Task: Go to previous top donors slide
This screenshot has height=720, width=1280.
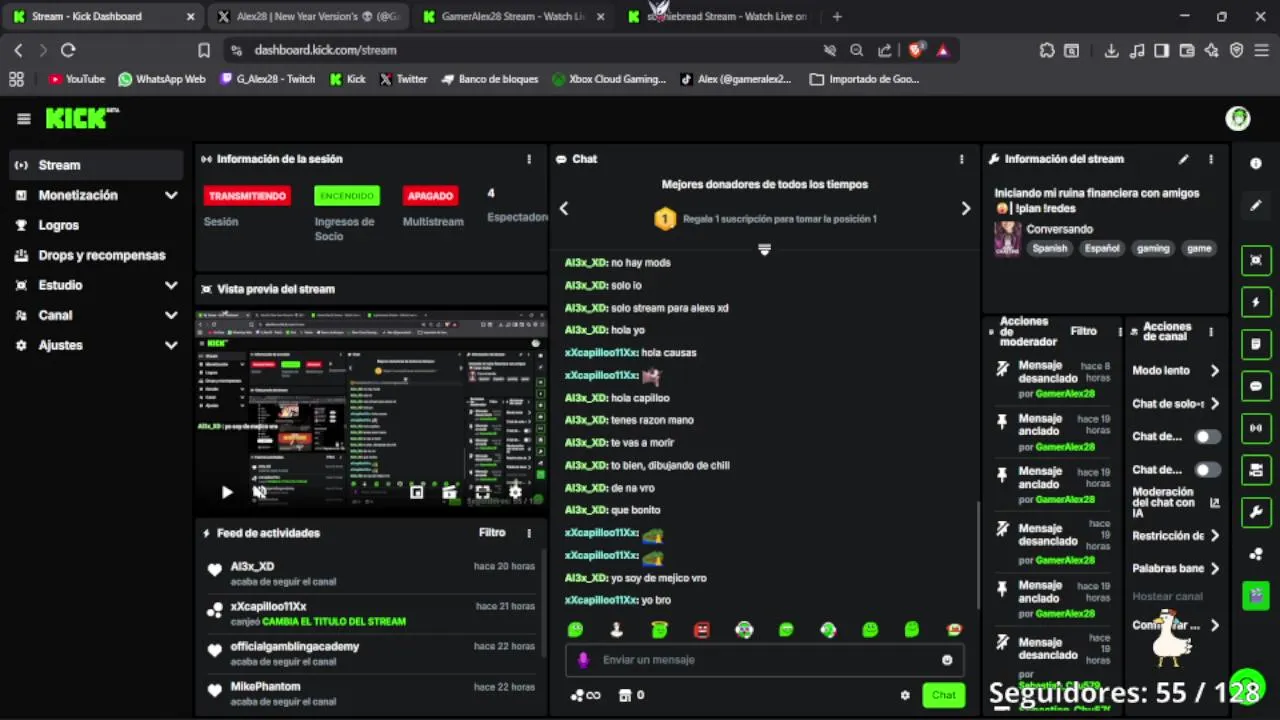Action: tap(564, 208)
